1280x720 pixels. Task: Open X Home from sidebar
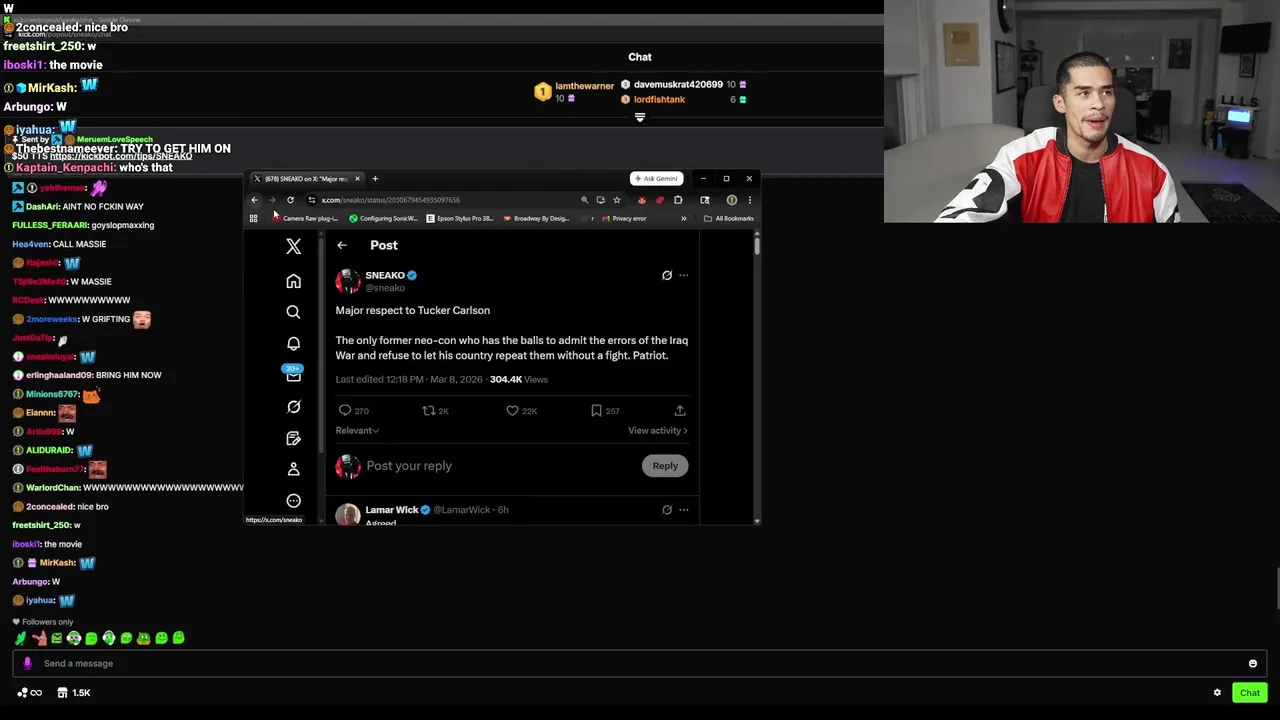tap(293, 281)
